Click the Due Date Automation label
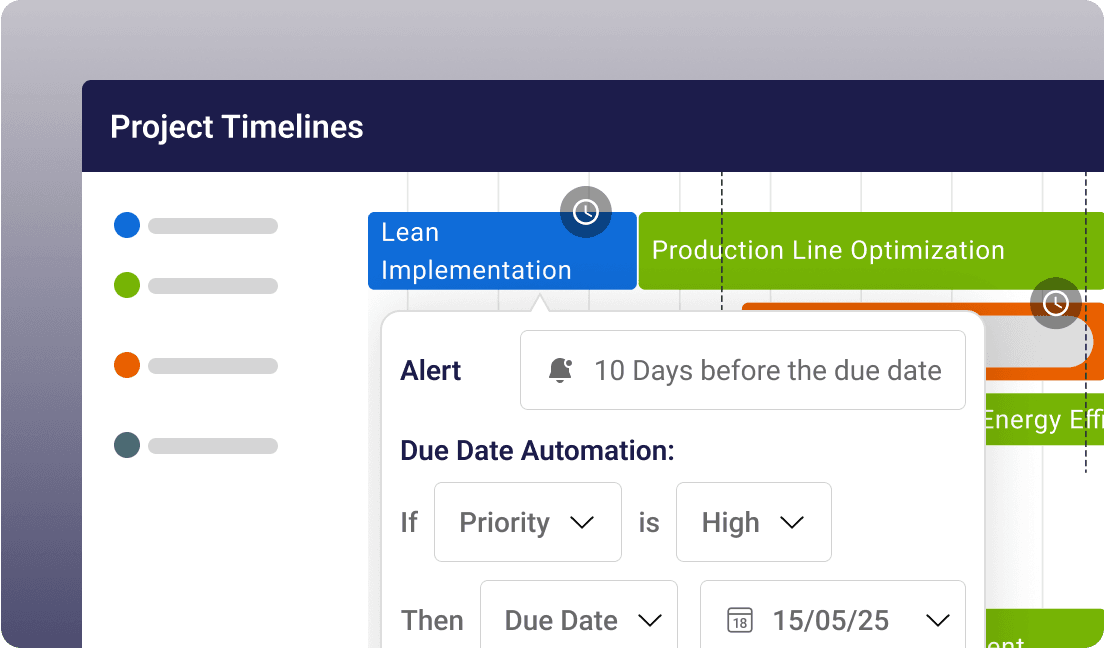The image size is (1104, 648). click(x=537, y=450)
